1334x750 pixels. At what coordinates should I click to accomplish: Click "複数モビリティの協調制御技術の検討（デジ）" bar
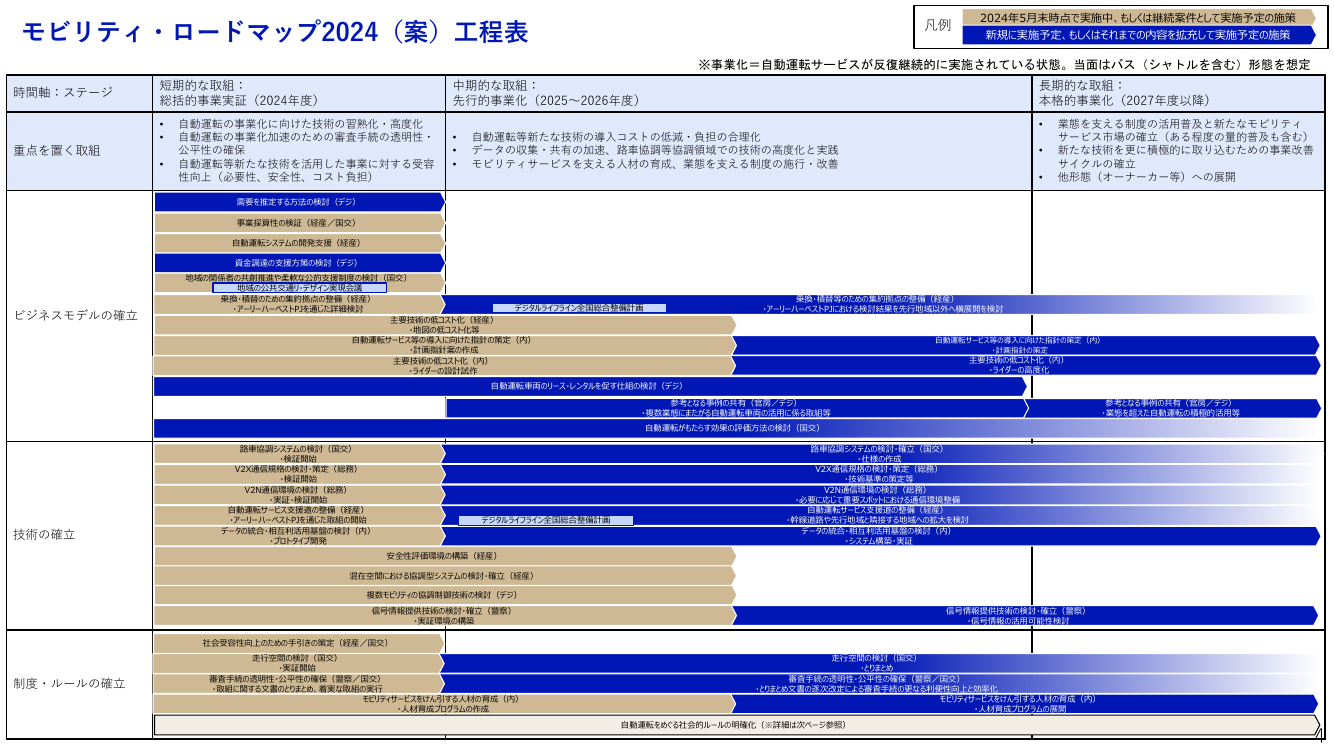tap(445, 595)
